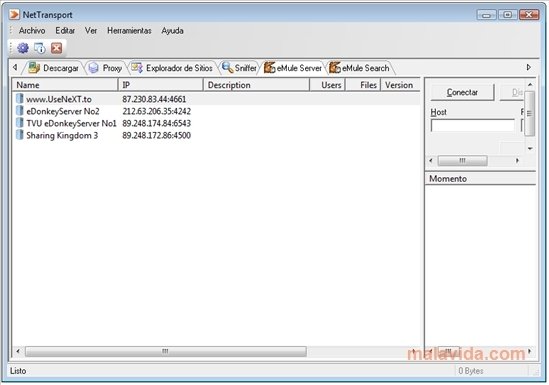
Task: Click the eMule Search tab icon
Action: point(335,68)
